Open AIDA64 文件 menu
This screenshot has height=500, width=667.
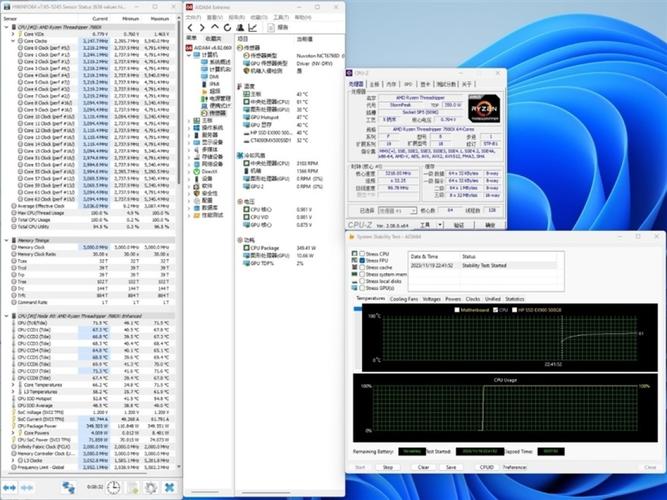[x=193, y=17]
